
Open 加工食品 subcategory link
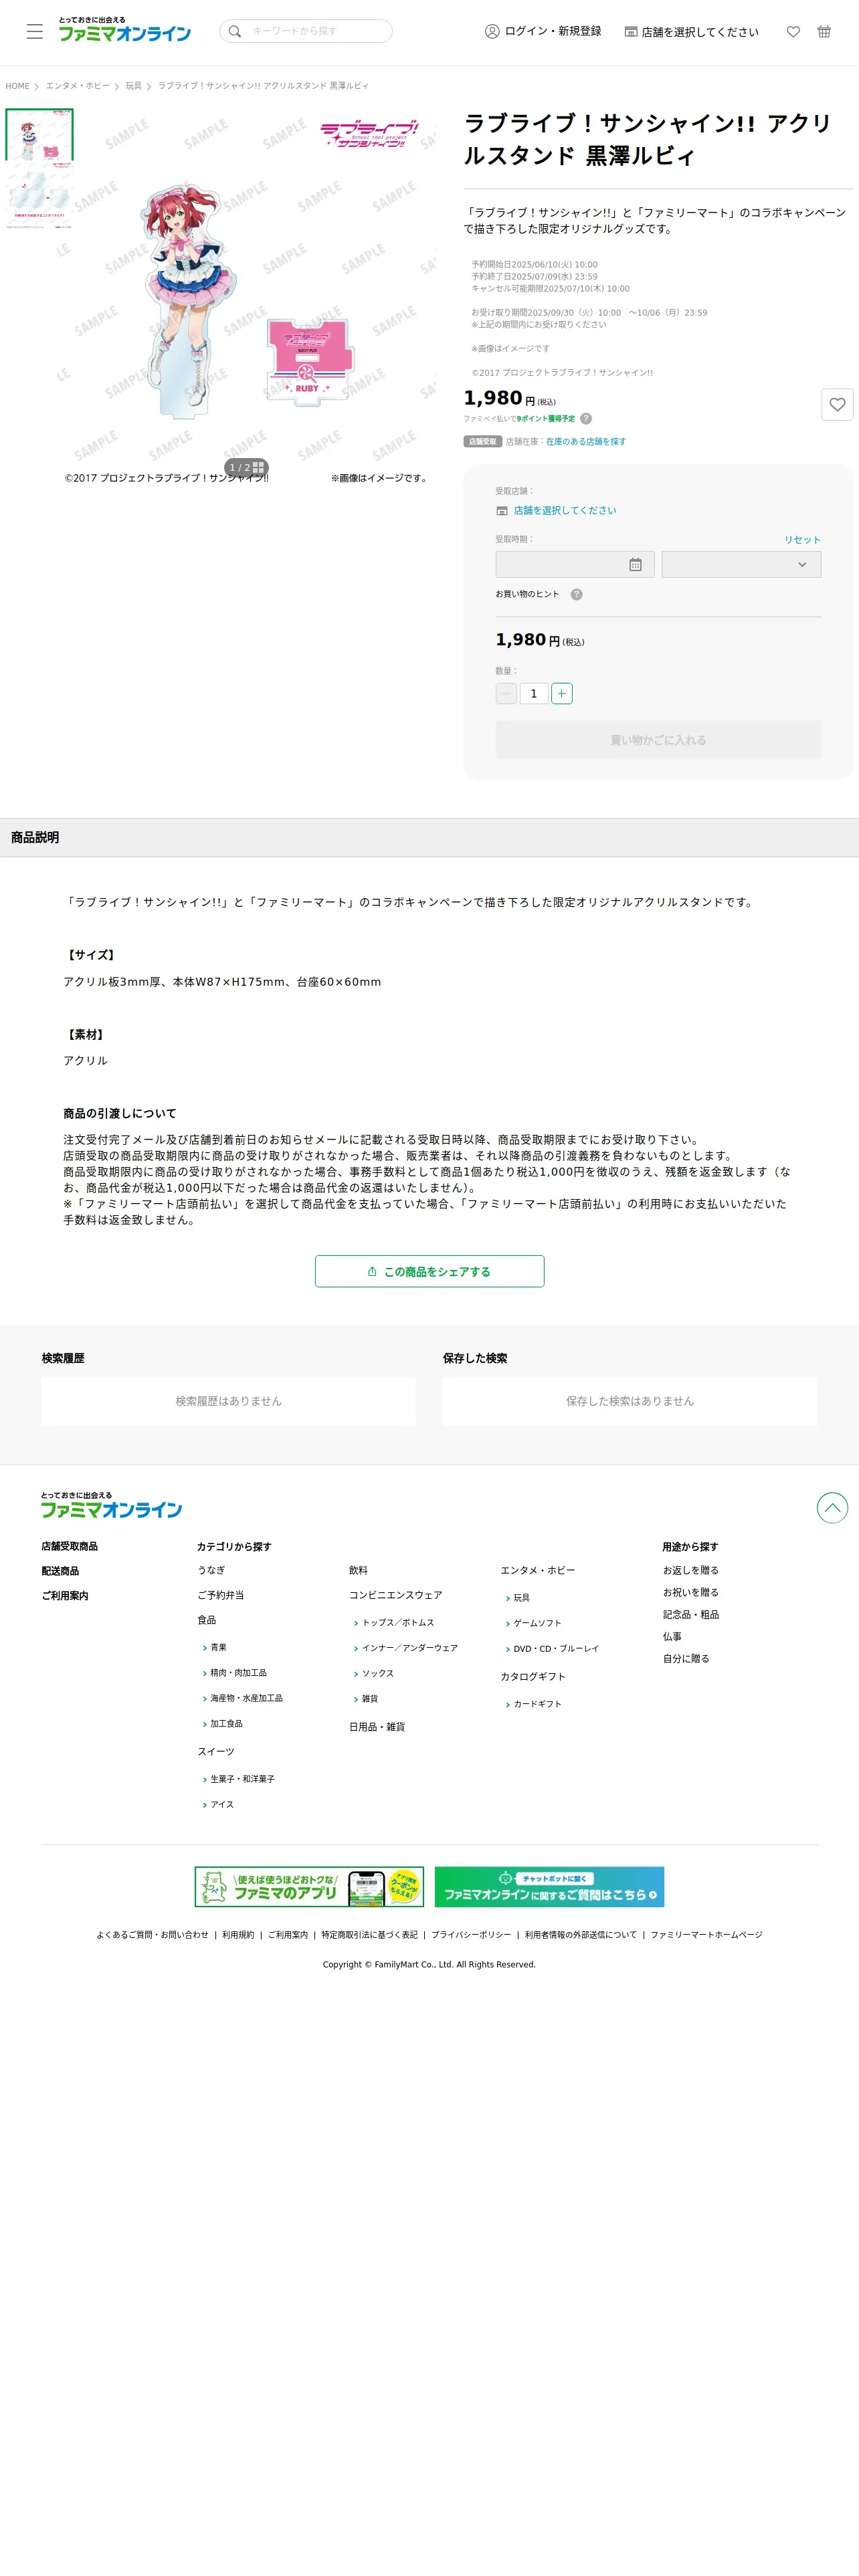click(x=226, y=1724)
